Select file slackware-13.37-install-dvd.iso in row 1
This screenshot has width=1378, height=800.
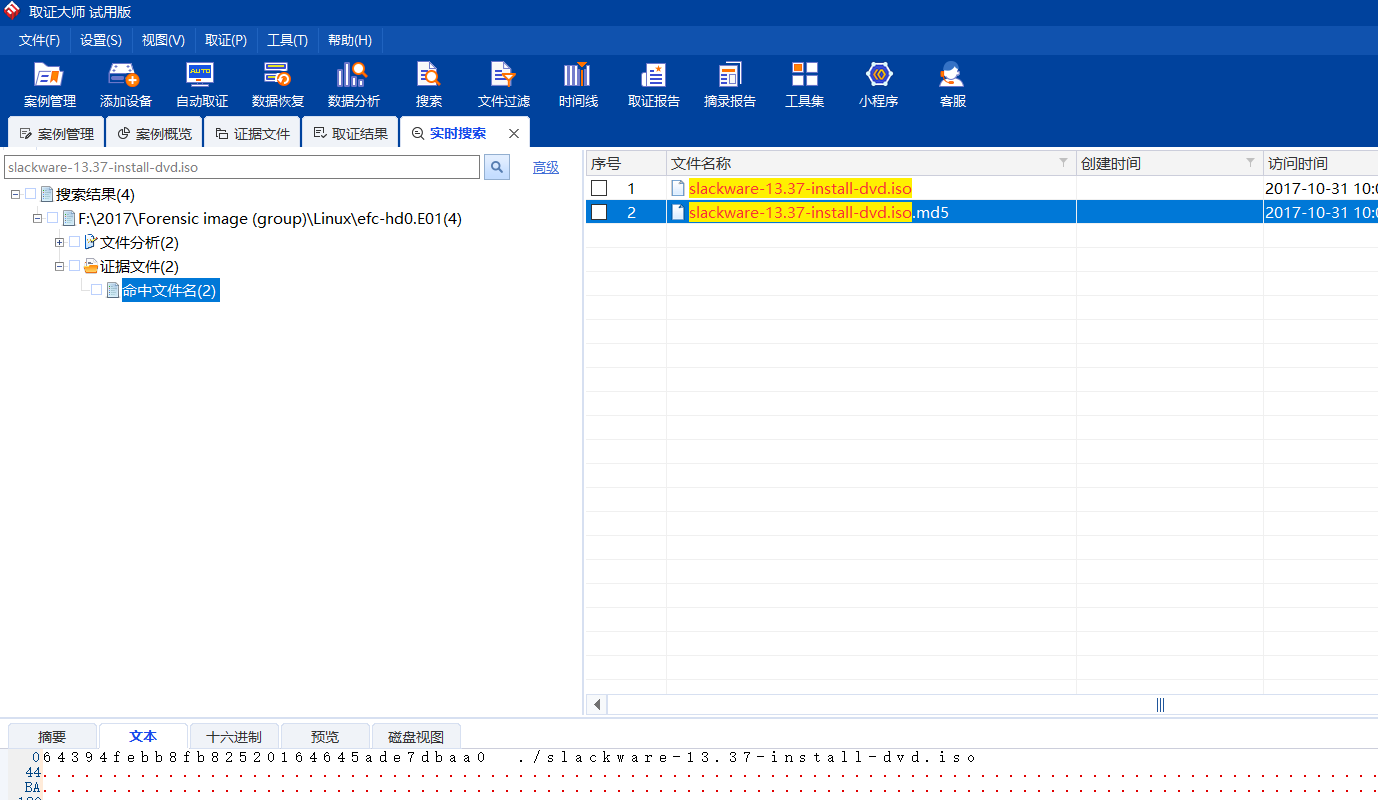pyautogui.click(x=800, y=188)
